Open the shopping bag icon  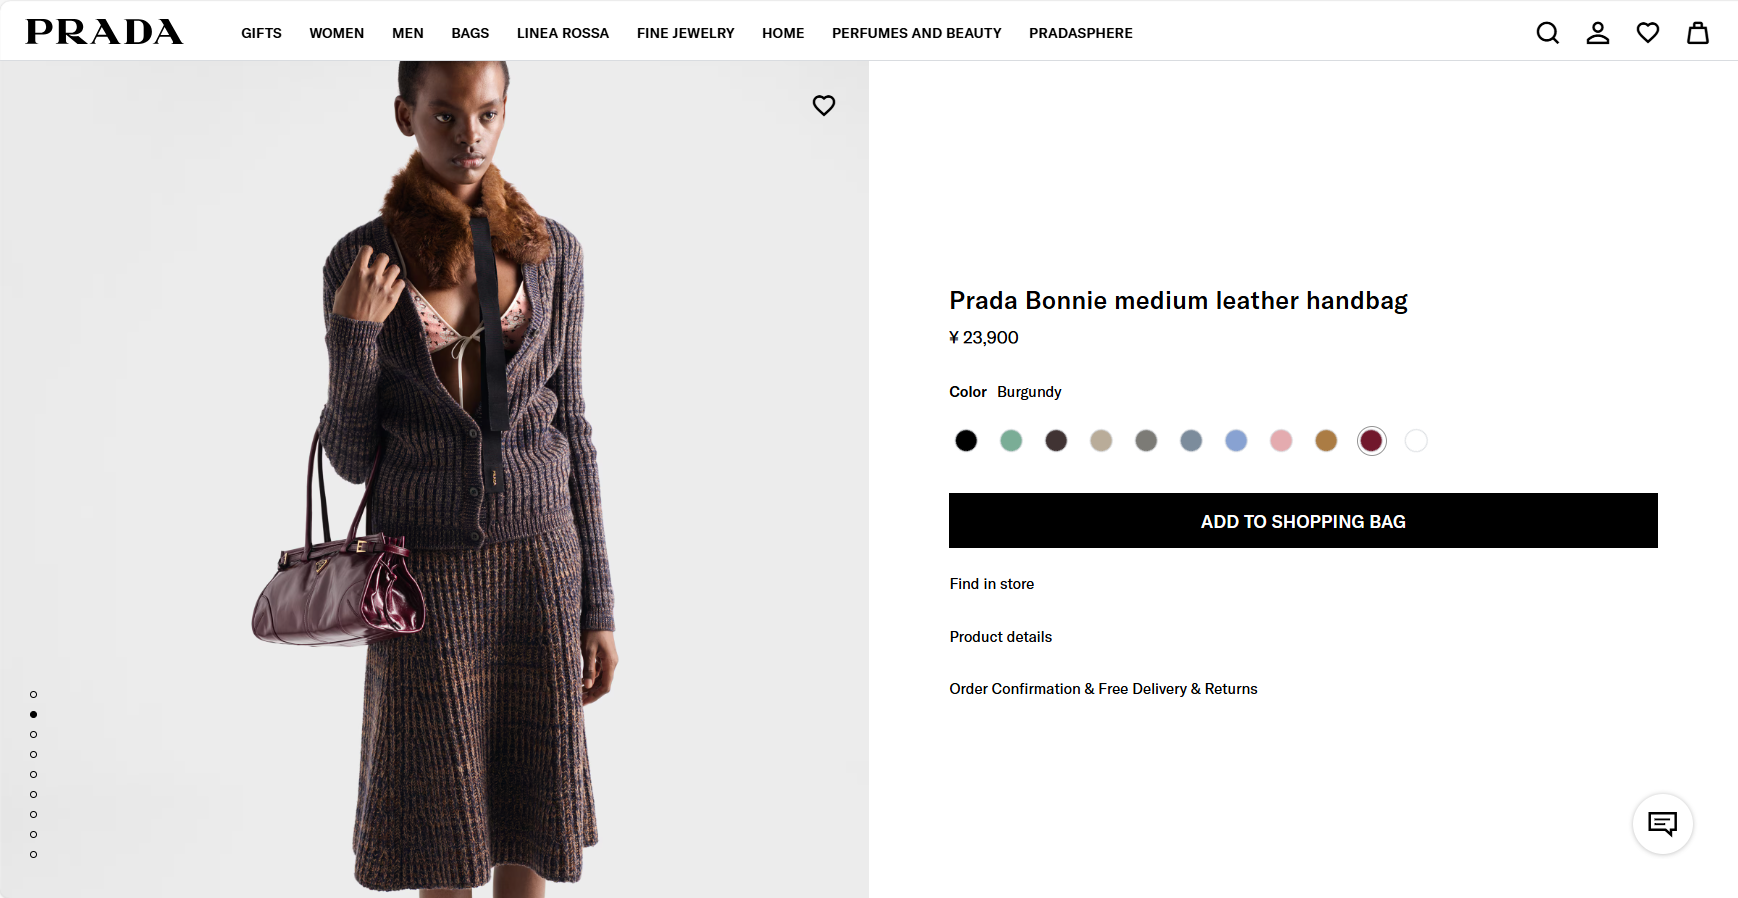(1697, 33)
